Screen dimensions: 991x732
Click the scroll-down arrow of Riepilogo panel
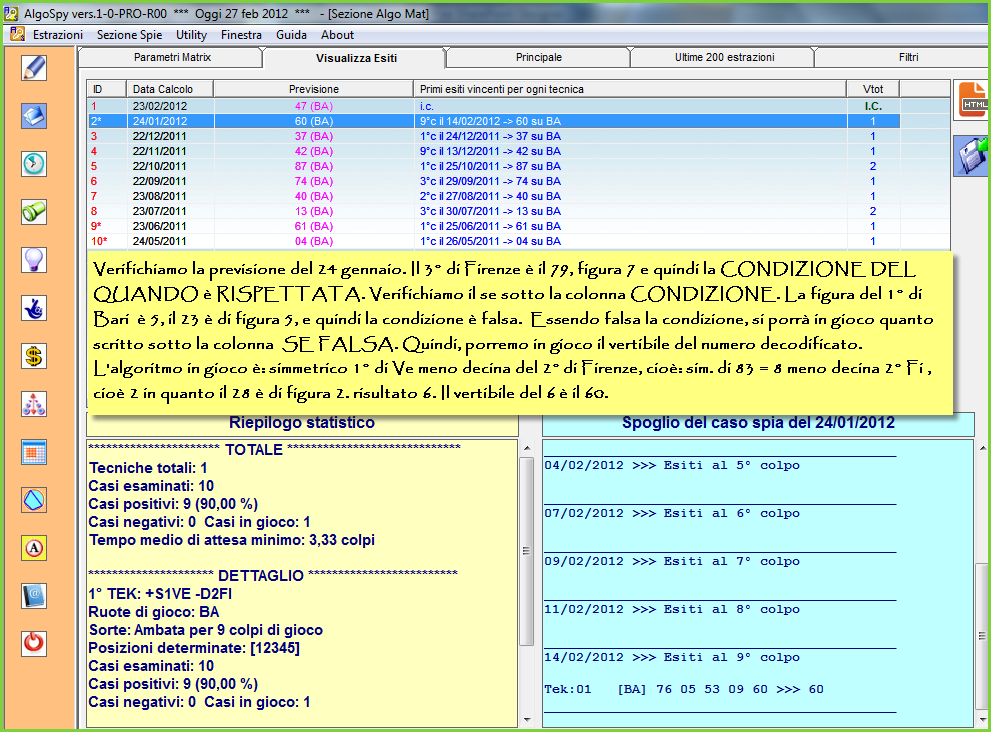[x=527, y=719]
